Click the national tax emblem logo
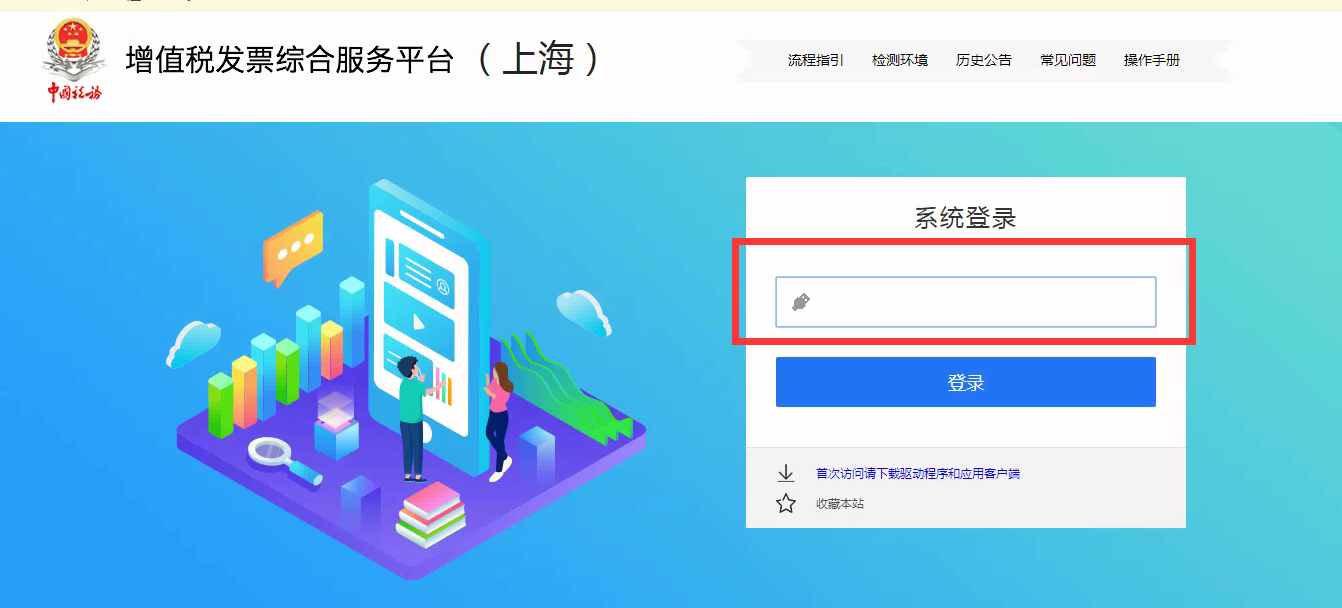This screenshot has width=1342, height=608. (x=73, y=61)
